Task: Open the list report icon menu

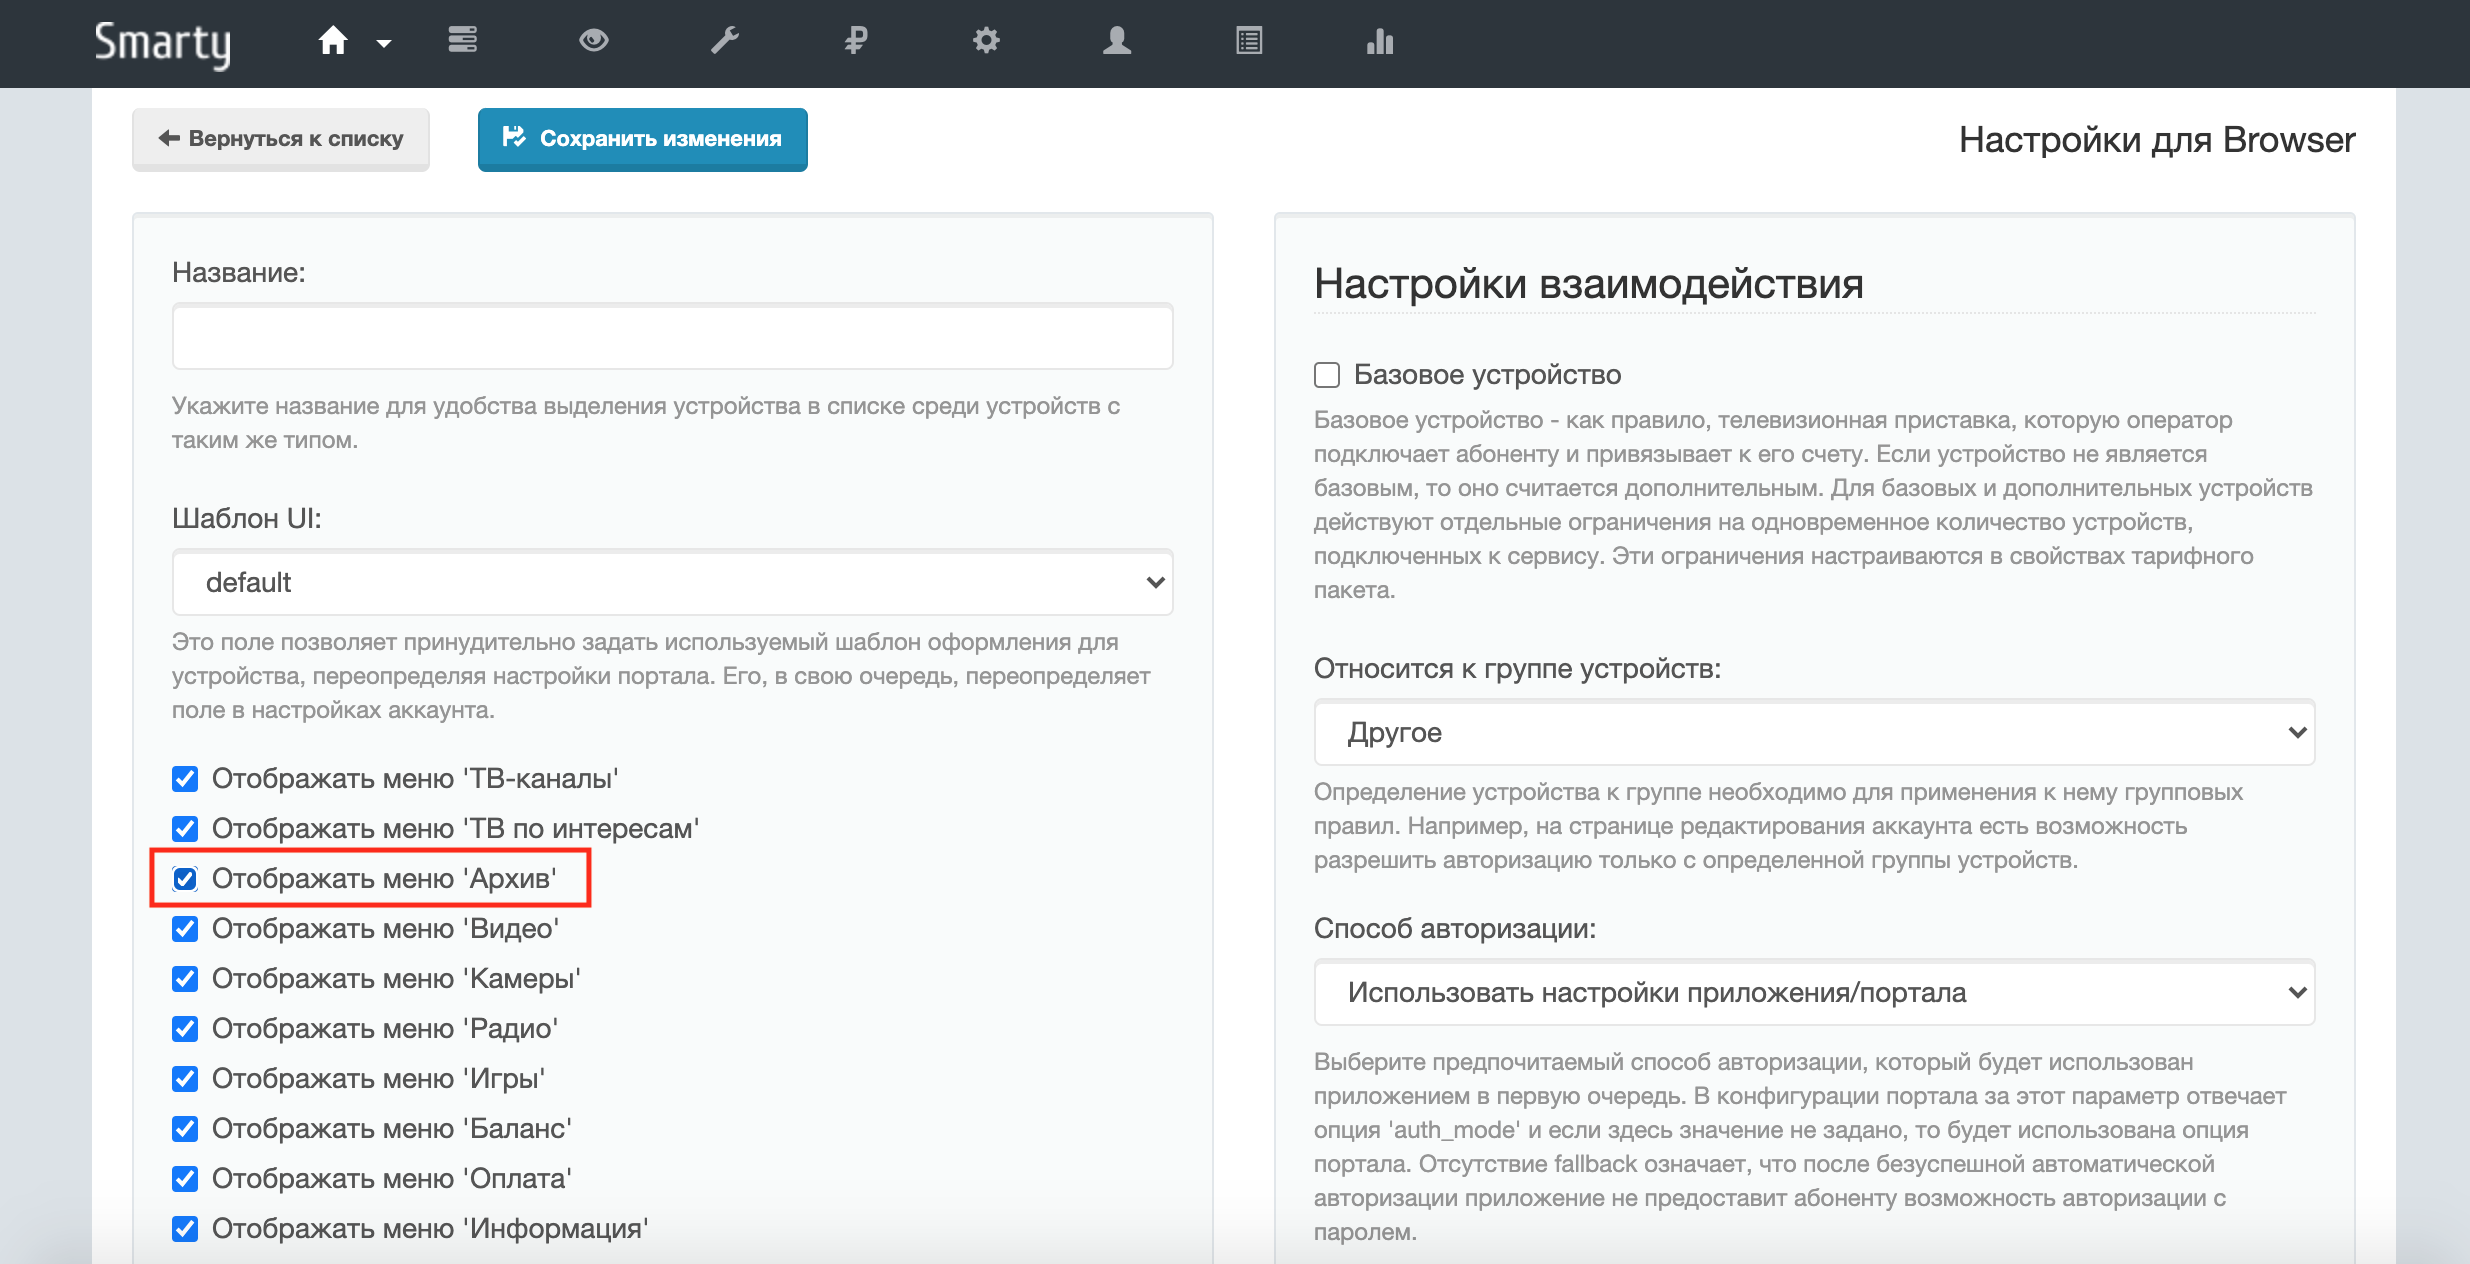Action: coord(1249,41)
